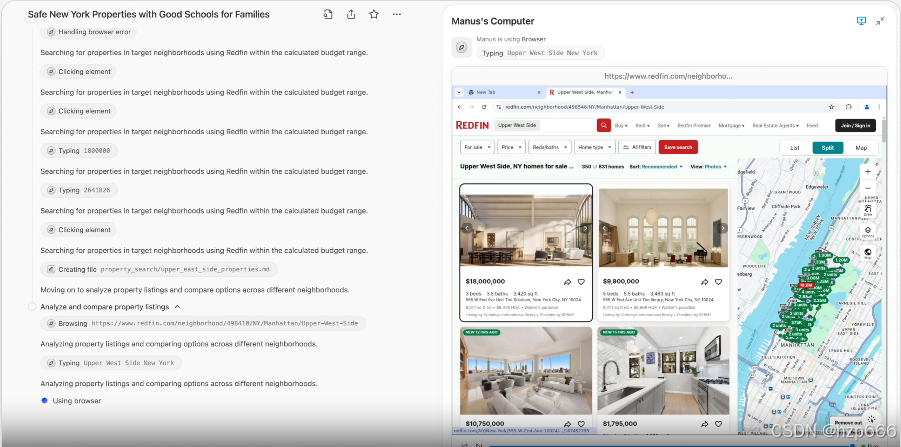The width and height of the screenshot is (901, 447).
Task: Collapse Manus's Computer panel
Action: pyautogui.click(x=881, y=21)
